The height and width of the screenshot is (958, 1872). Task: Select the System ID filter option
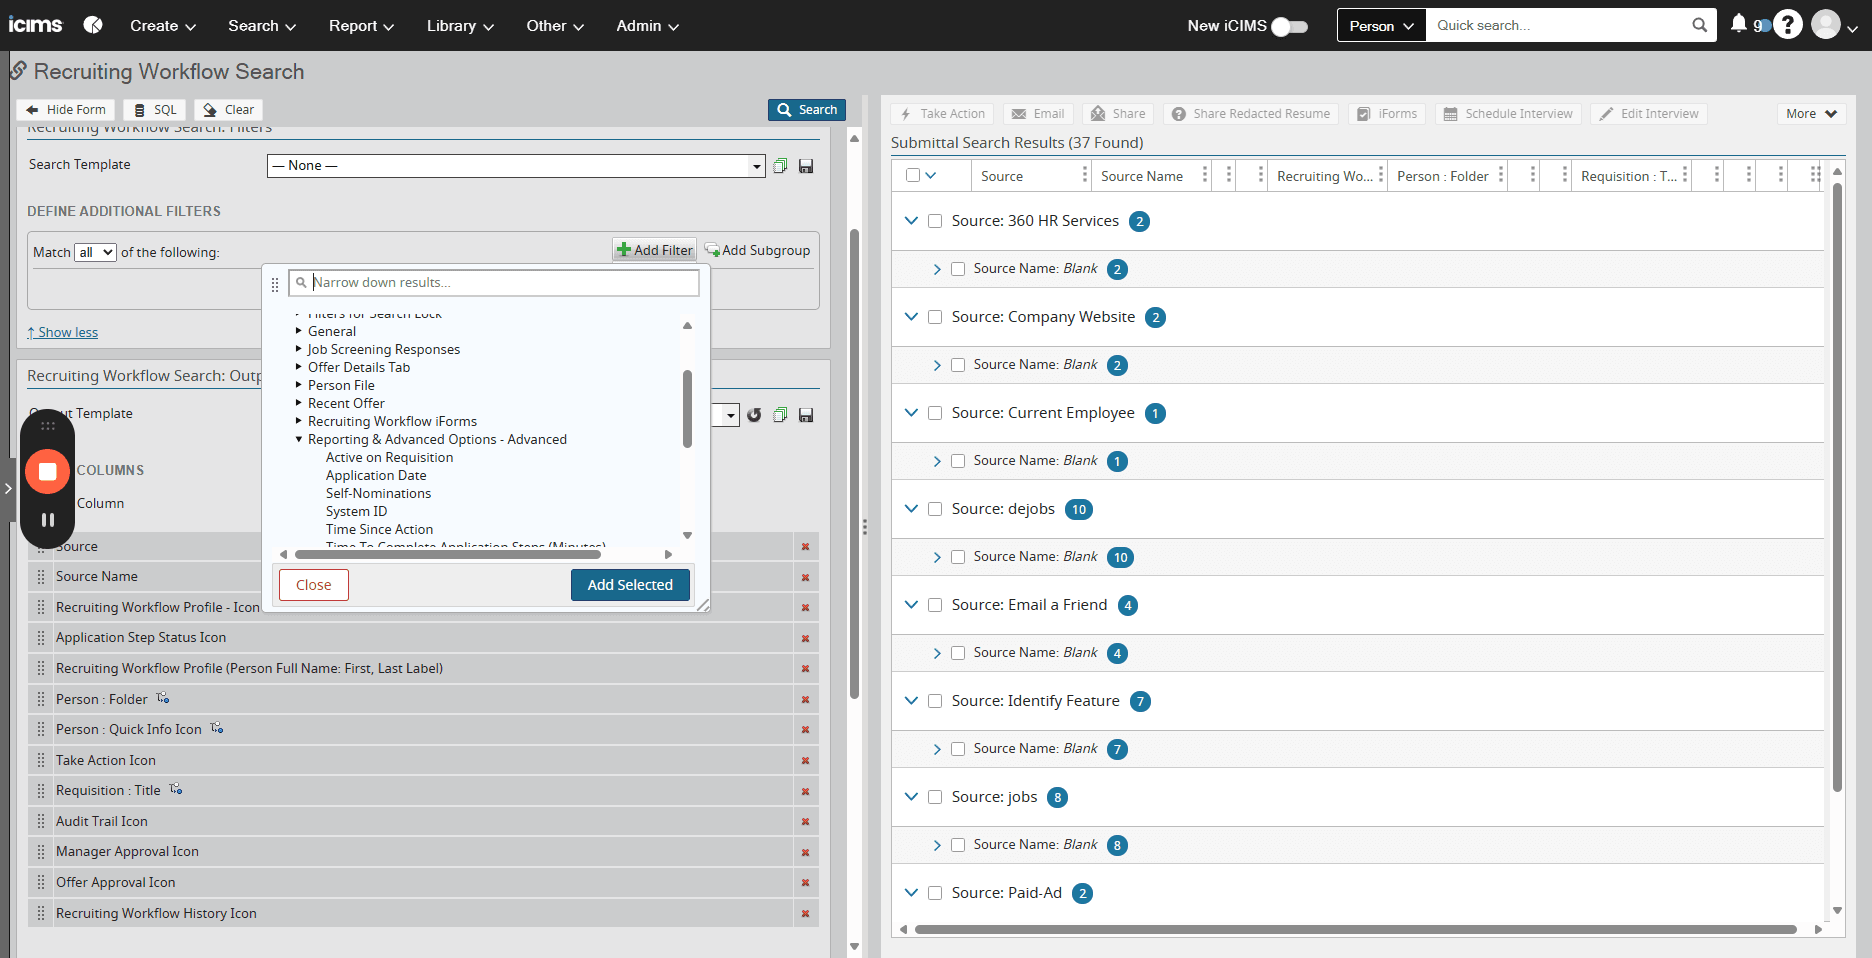[356, 511]
